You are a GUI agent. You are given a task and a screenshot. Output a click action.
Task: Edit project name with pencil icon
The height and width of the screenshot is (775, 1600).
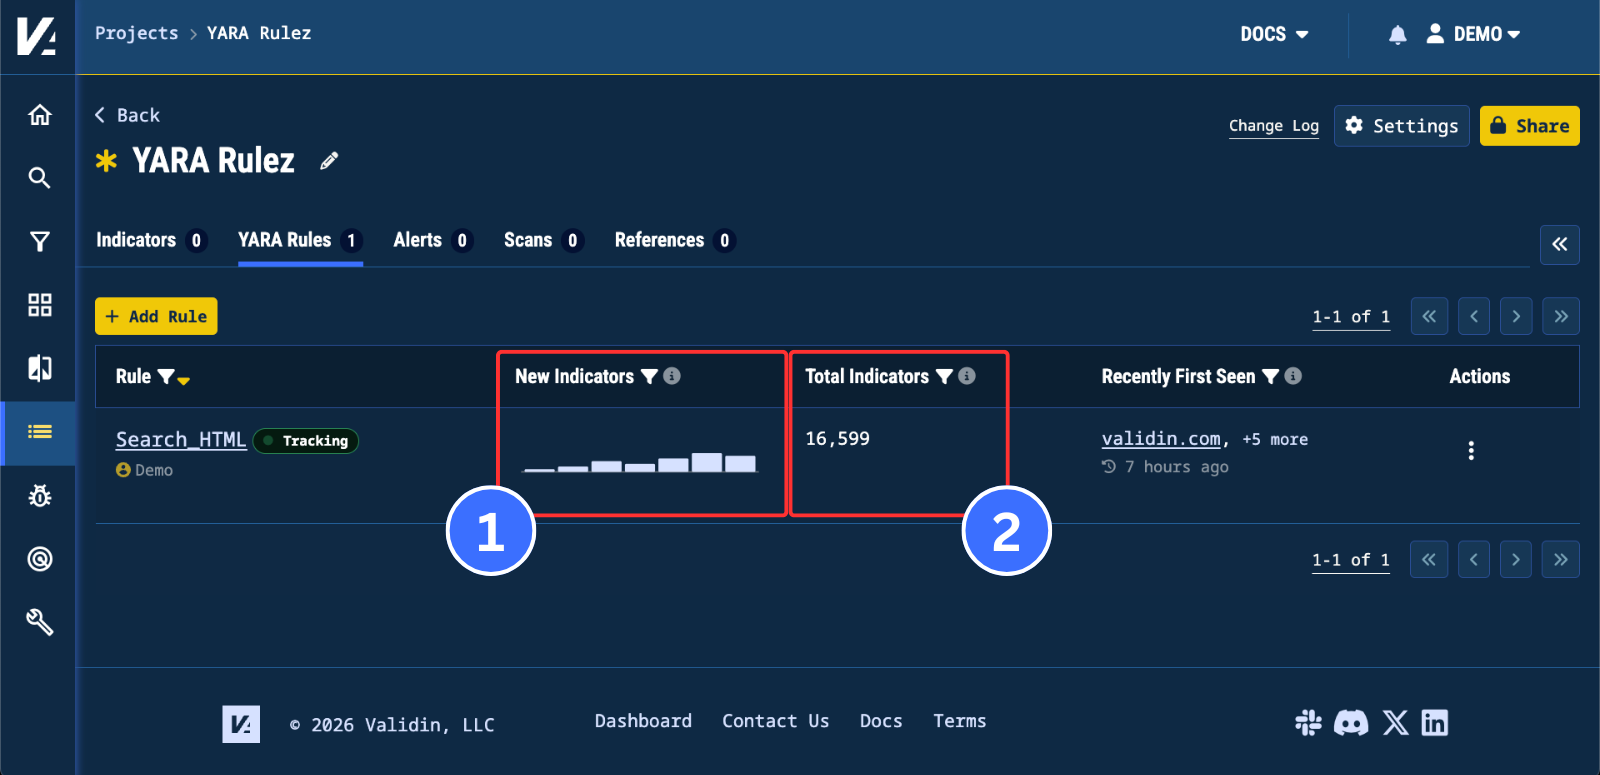pyautogui.click(x=329, y=161)
